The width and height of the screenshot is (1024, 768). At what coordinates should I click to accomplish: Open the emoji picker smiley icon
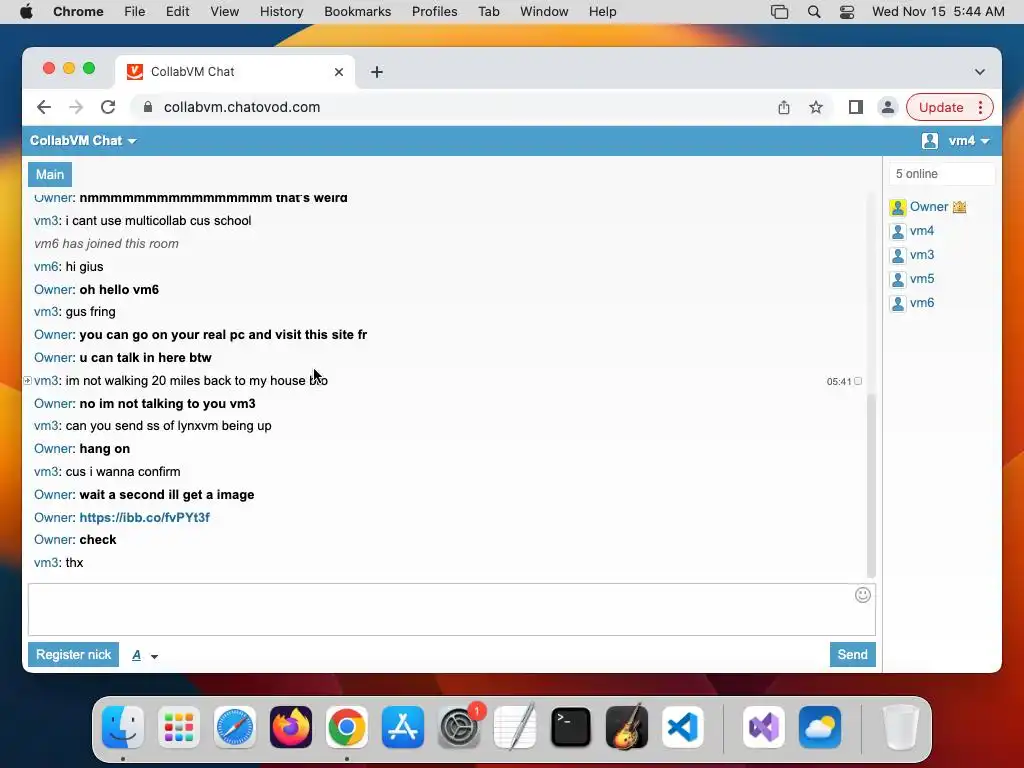tap(862, 595)
